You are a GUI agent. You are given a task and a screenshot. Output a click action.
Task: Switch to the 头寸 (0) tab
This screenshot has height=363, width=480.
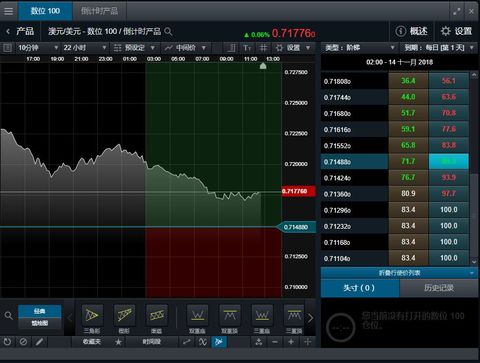click(360, 288)
